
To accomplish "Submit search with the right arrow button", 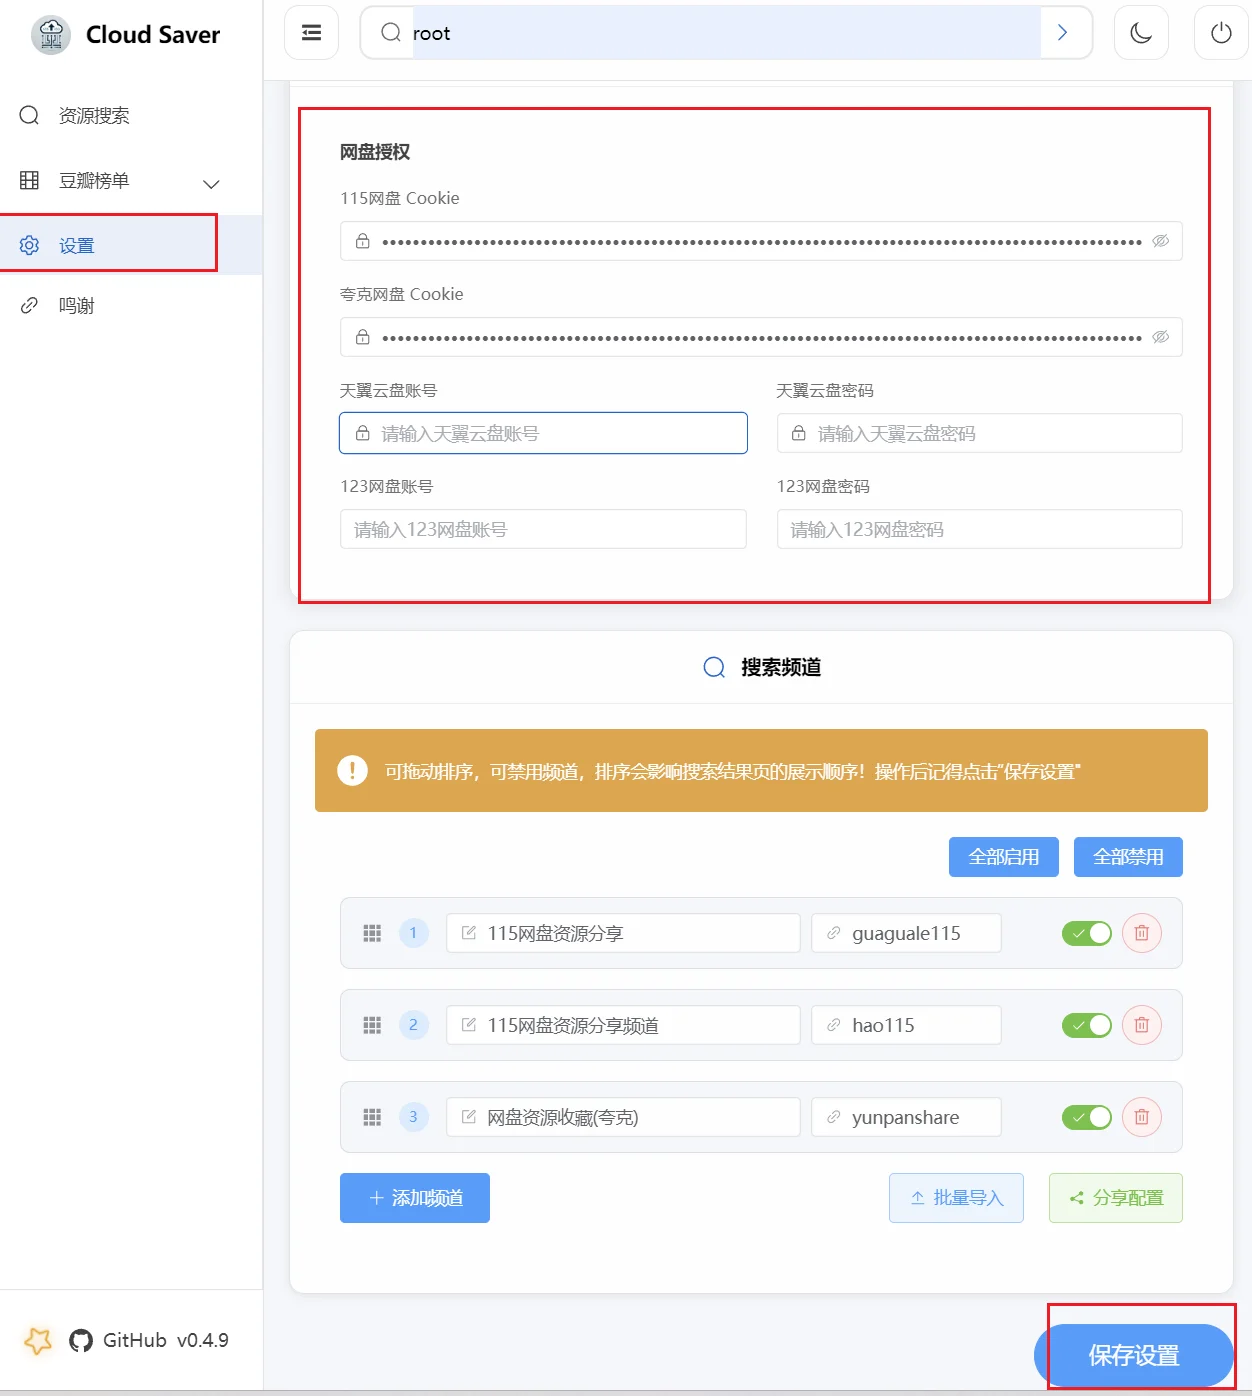I will click(x=1063, y=33).
